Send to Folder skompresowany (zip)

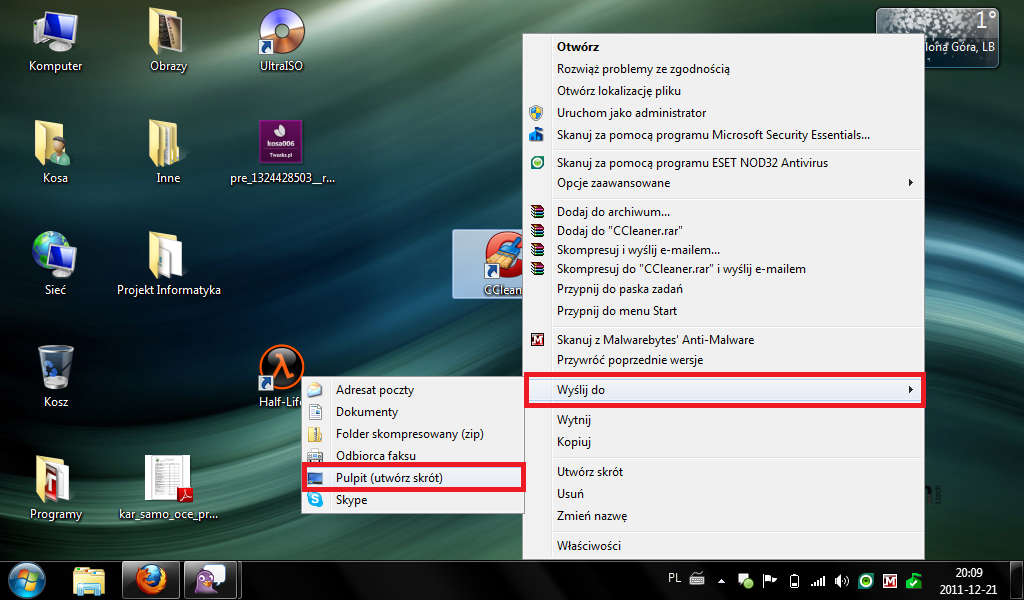[413, 434]
